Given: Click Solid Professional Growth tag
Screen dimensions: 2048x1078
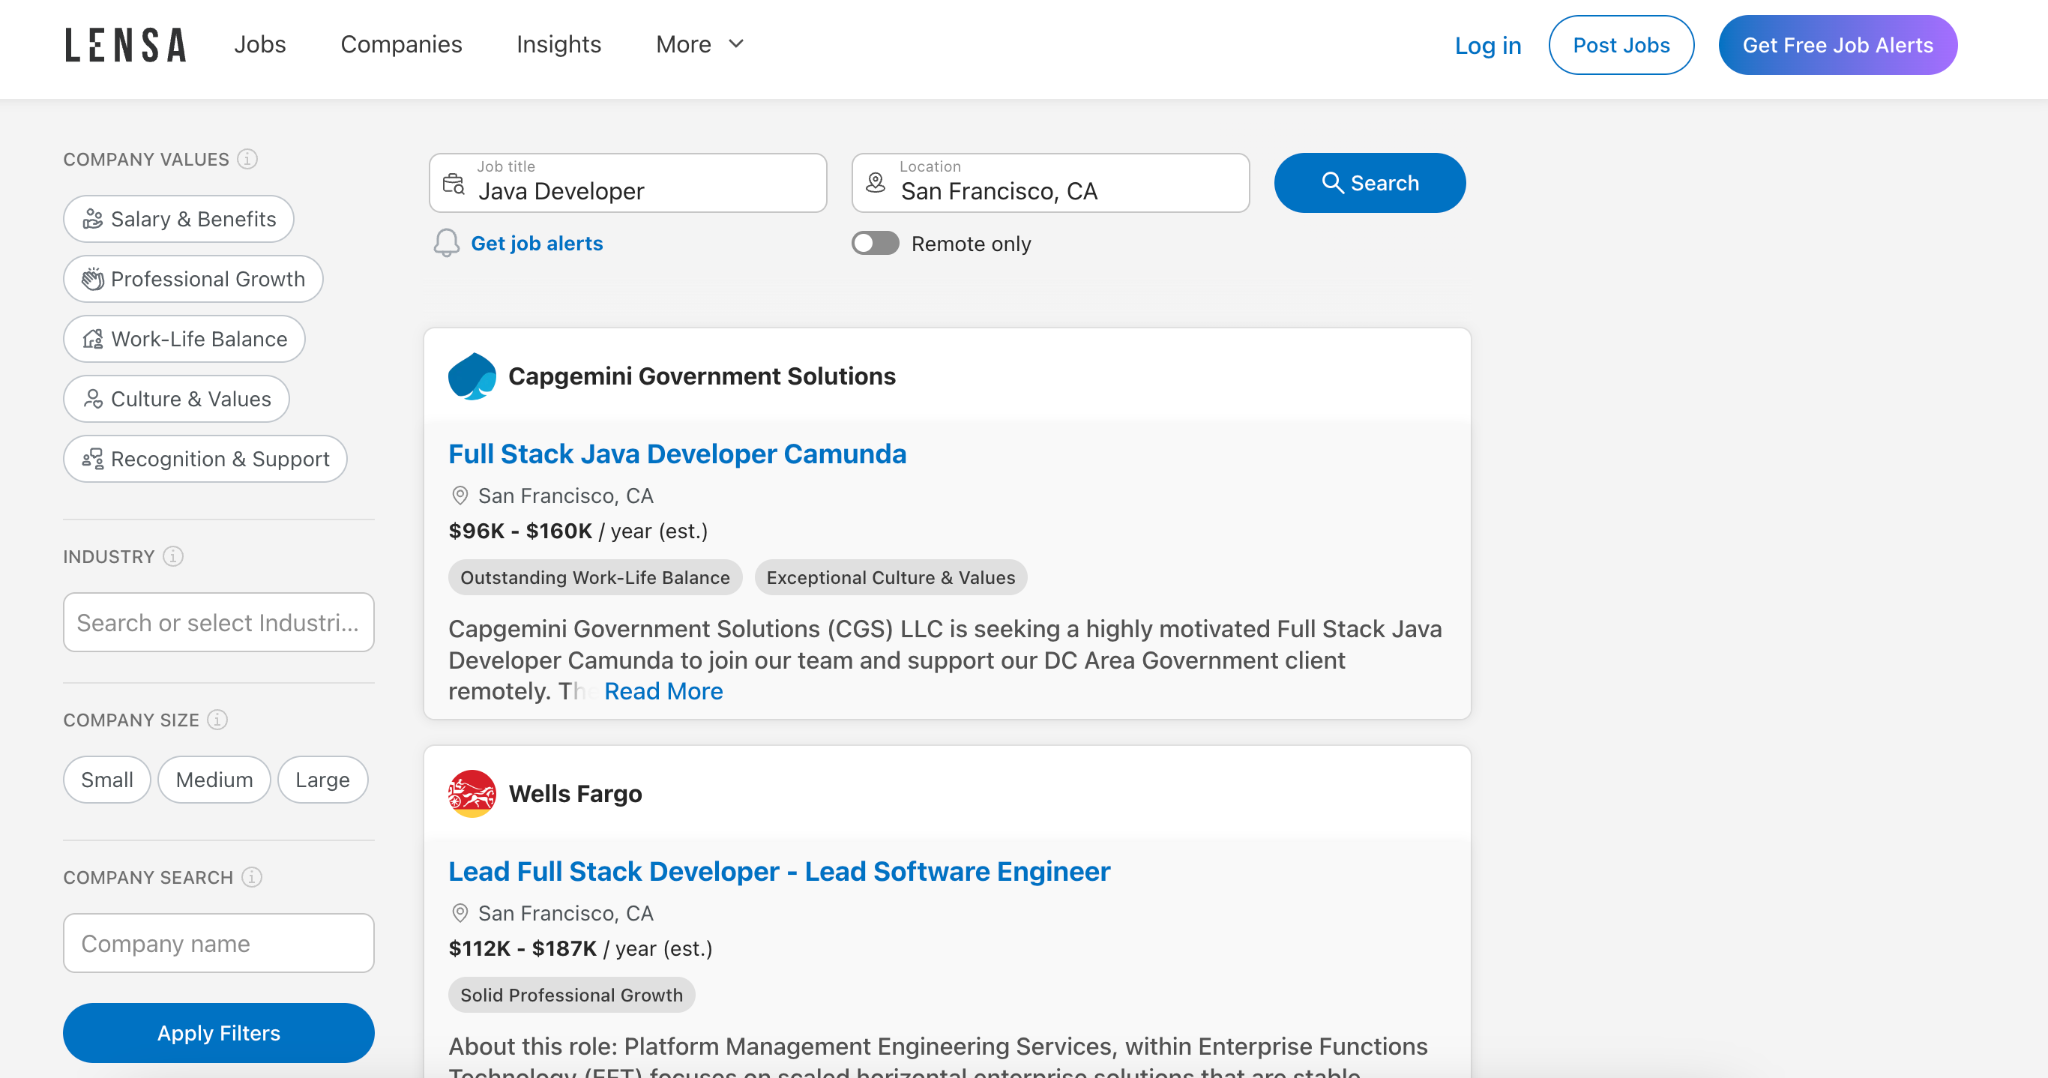Looking at the screenshot, I should tap(571, 995).
